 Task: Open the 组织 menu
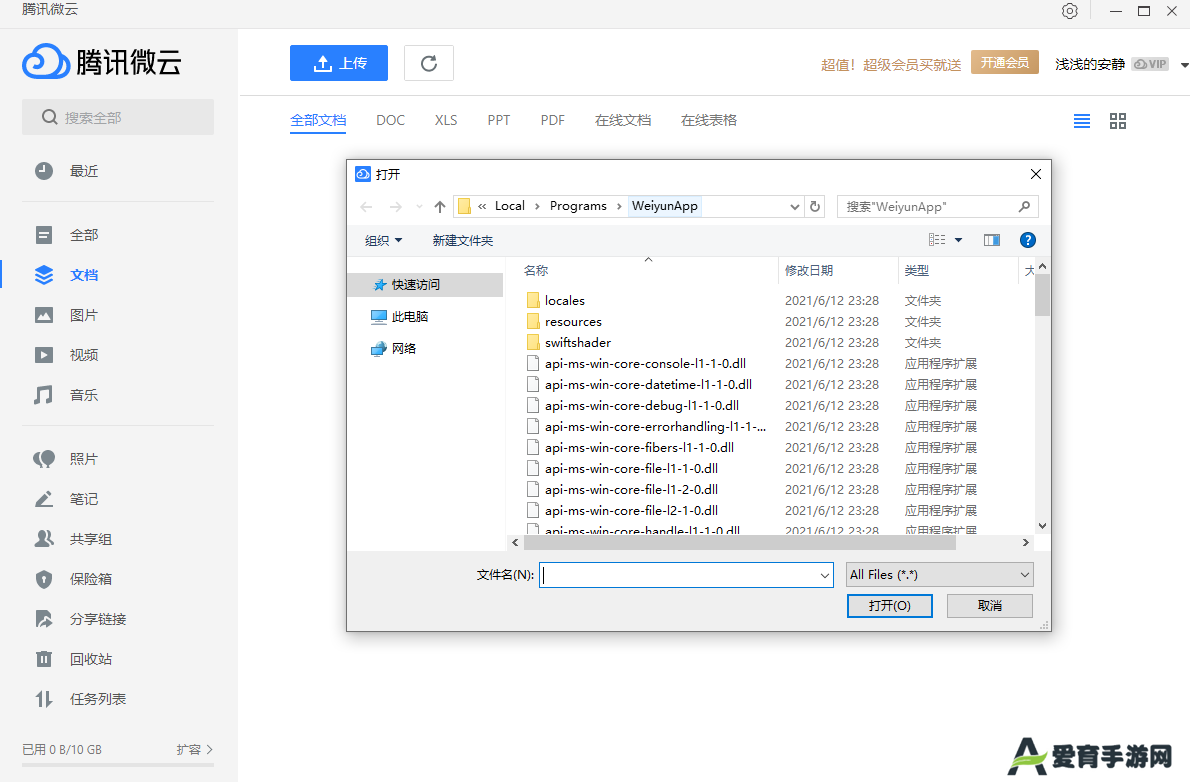click(383, 241)
